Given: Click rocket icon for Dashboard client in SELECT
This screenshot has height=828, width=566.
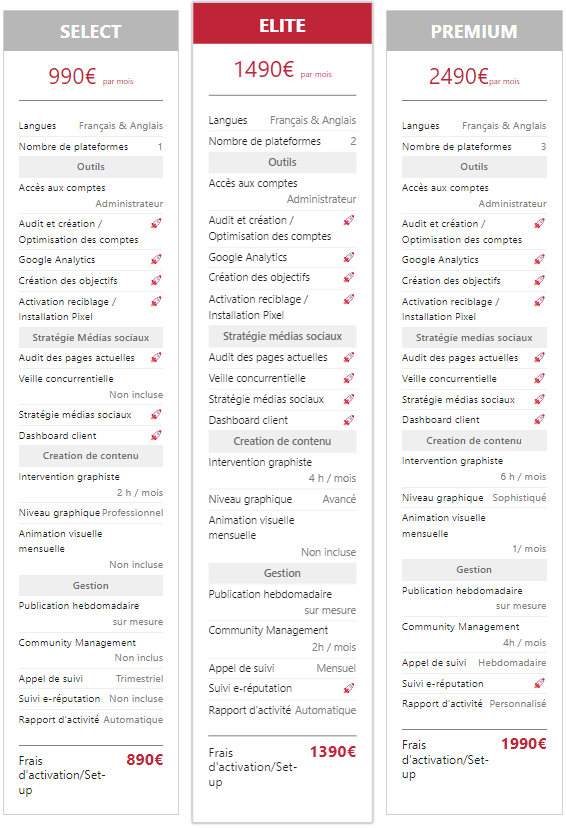Looking at the screenshot, I should click(x=156, y=435).
